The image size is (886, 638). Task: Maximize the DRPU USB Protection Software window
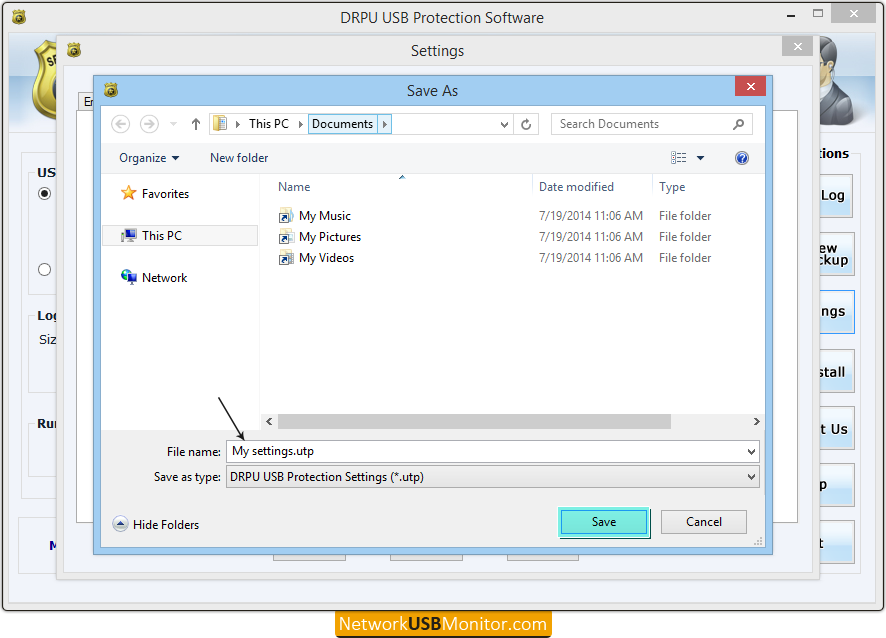tap(818, 14)
